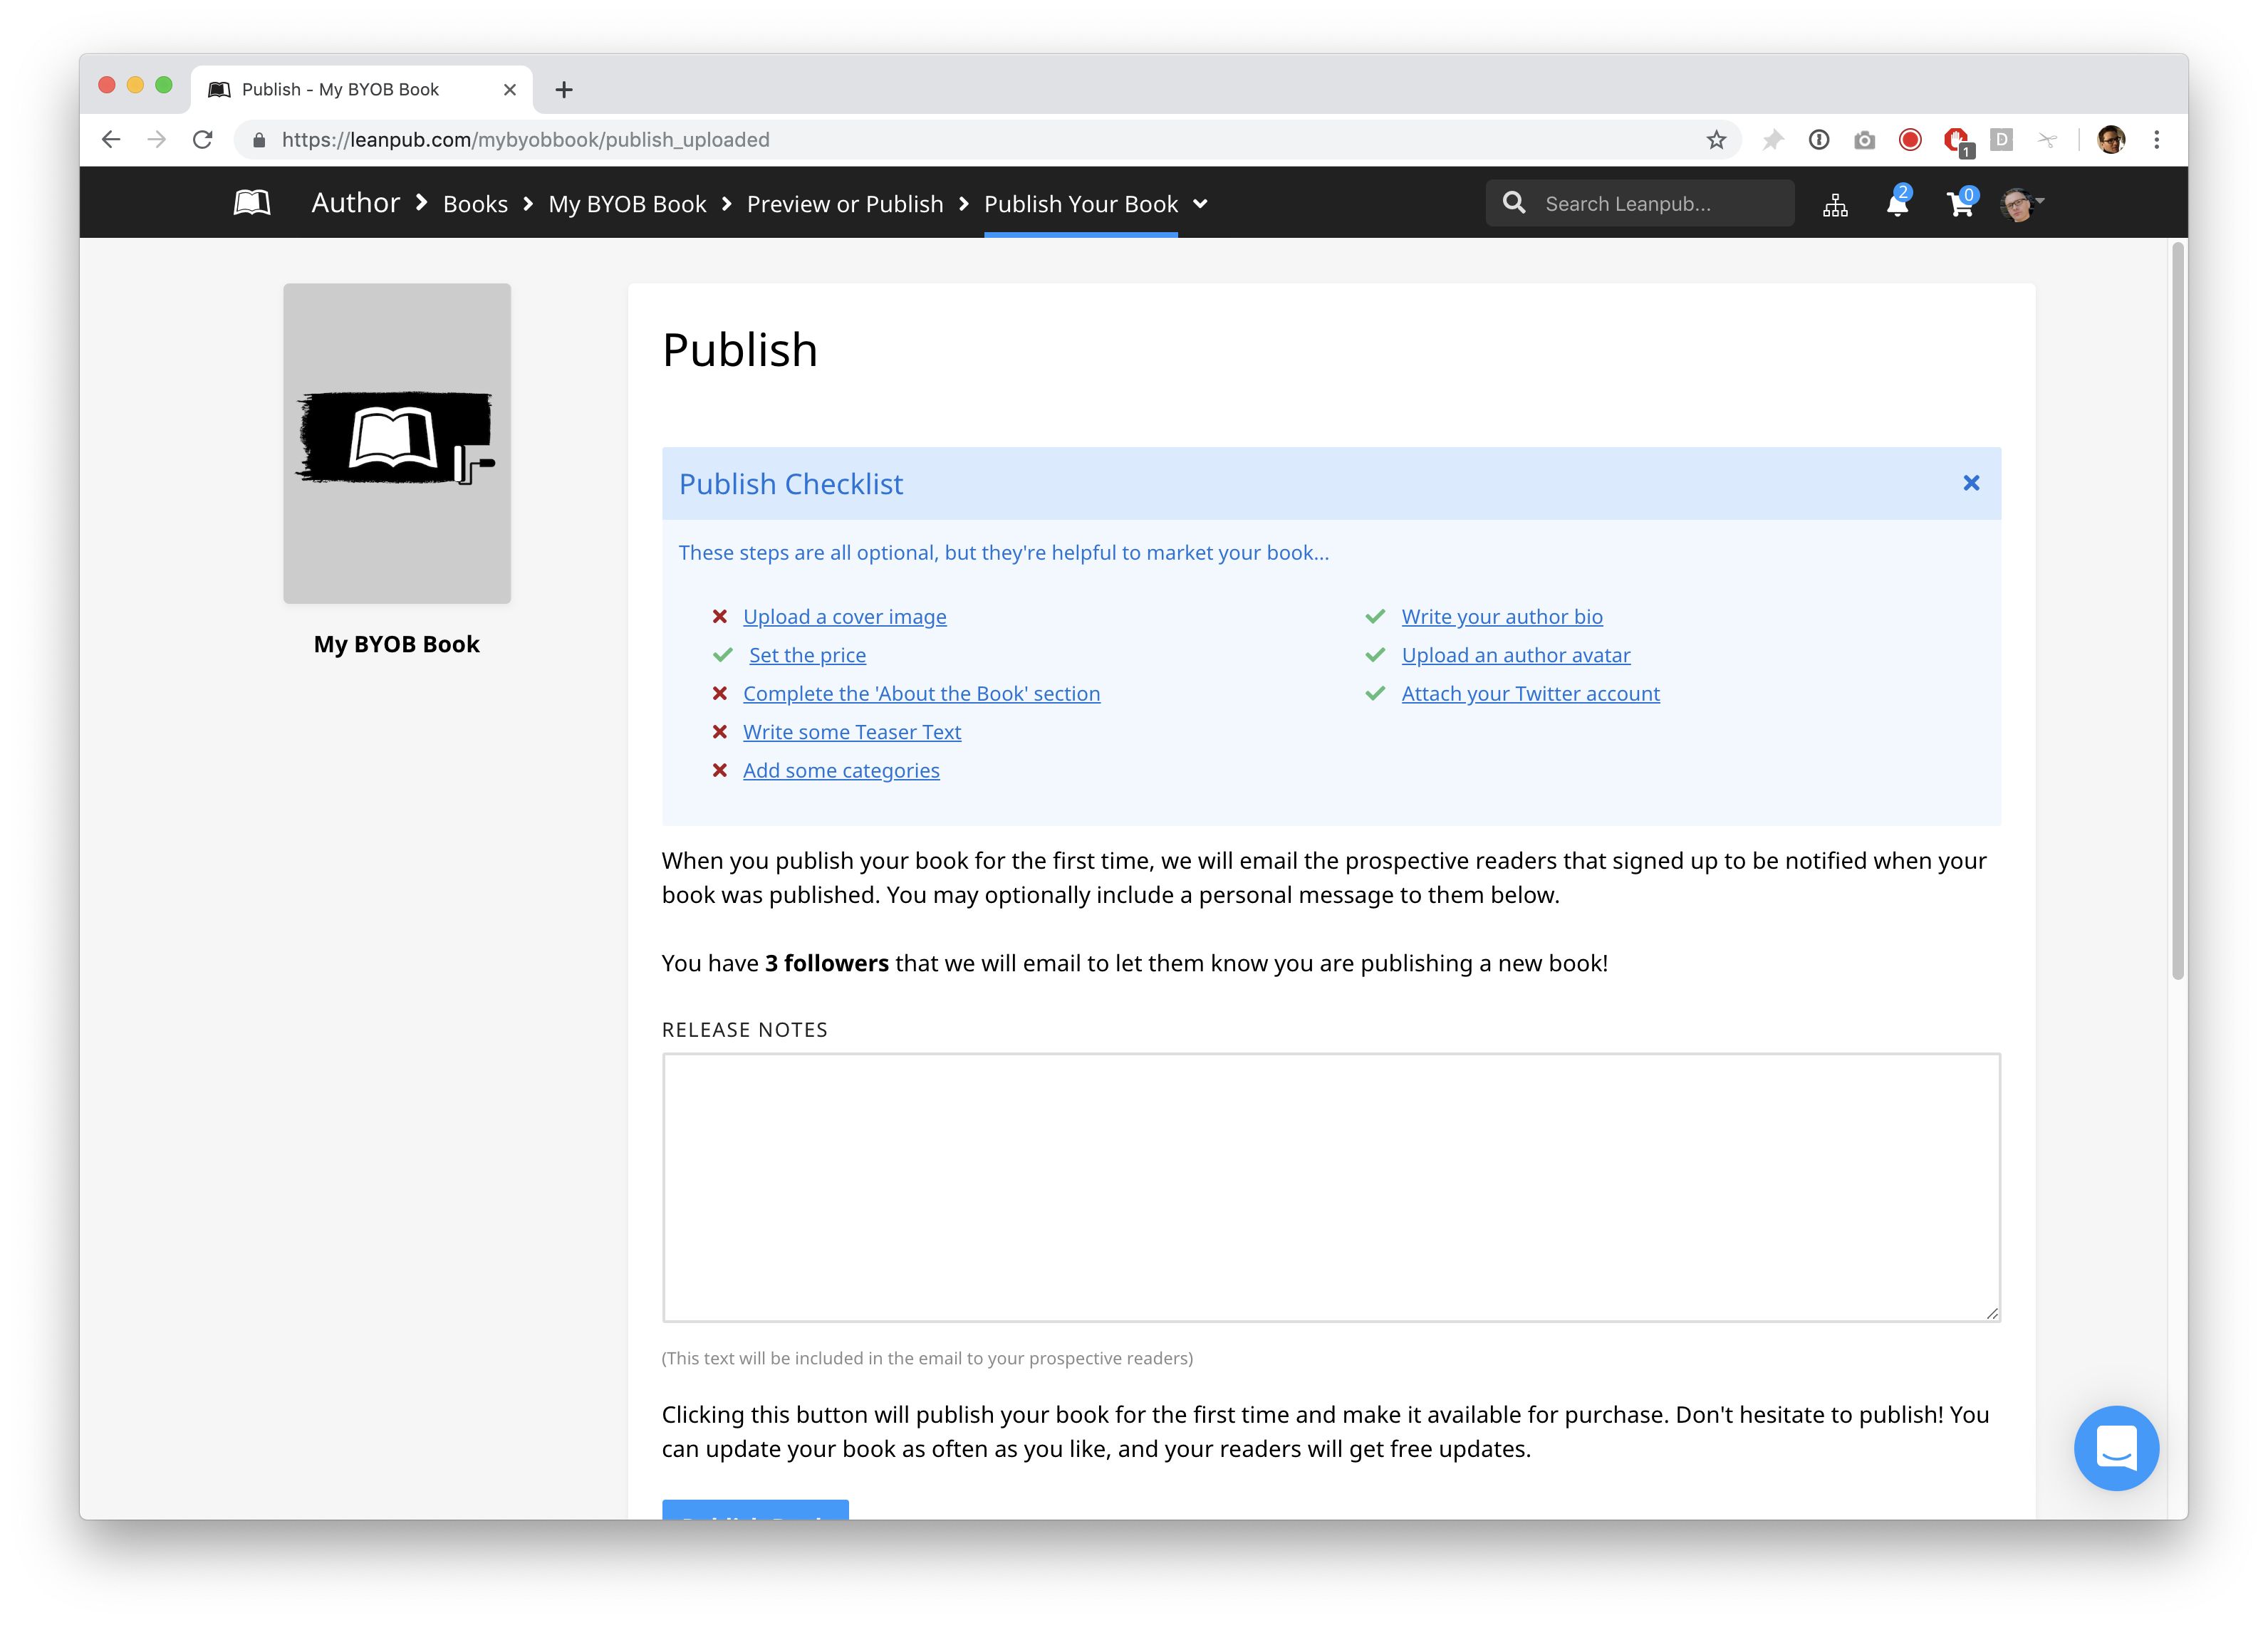This screenshot has height=1625, width=2268.
Task: Click the scissors extension icon
Action: (x=2047, y=140)
